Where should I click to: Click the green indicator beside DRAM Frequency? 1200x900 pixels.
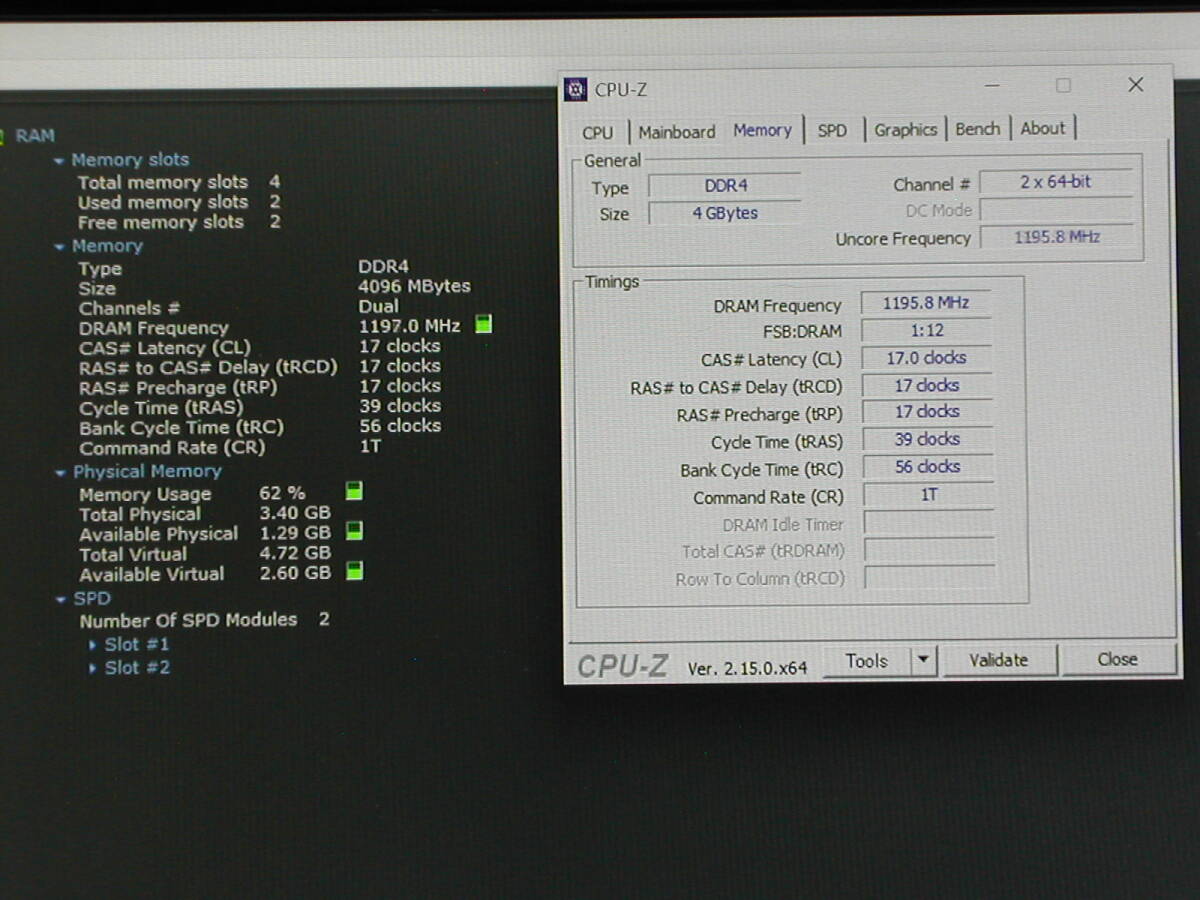click(x=483, y=324)
